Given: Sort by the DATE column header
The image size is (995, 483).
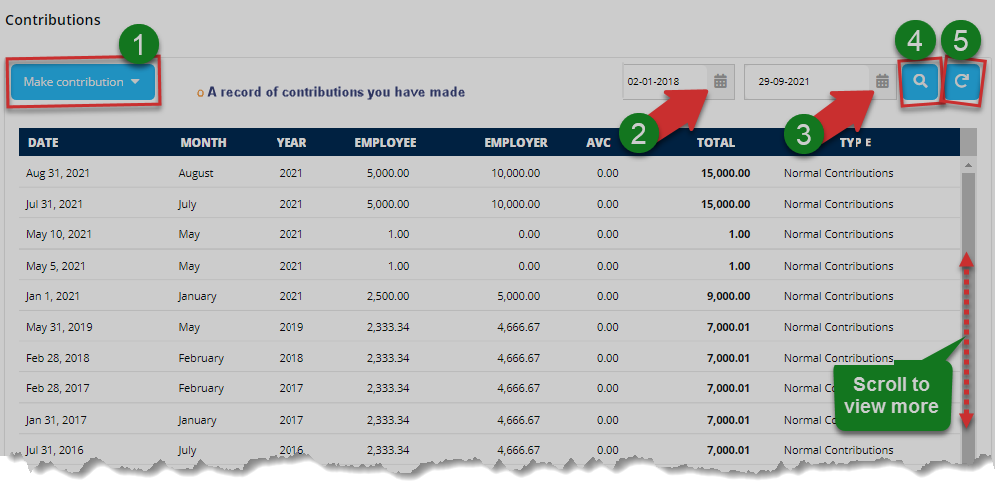Looking at the screenshot, I should tap(43, 143).
